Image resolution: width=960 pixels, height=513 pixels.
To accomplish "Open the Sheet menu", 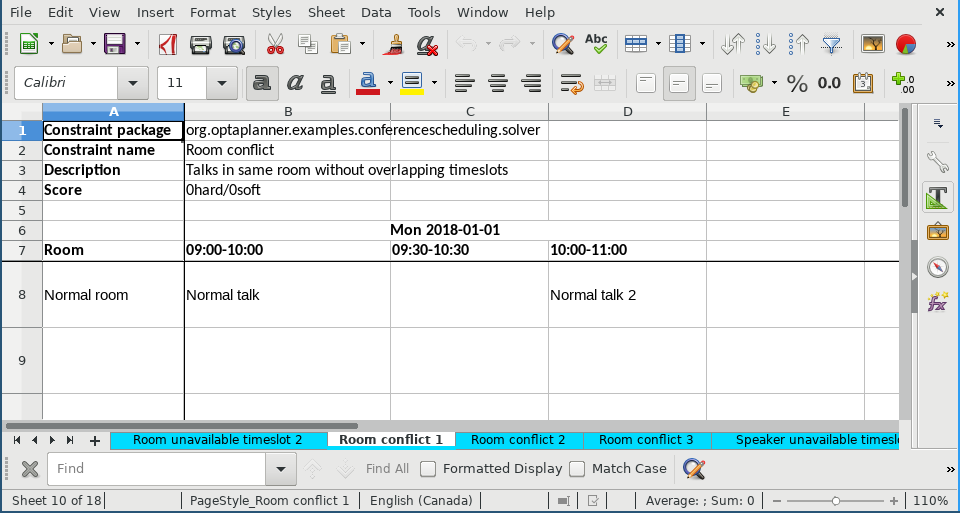I will (326, 12).
